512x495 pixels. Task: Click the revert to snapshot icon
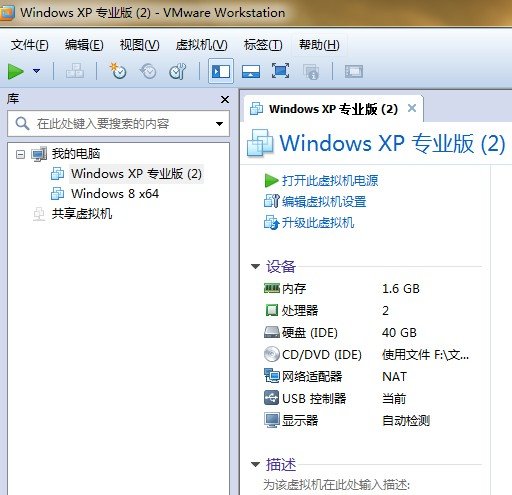148,71
